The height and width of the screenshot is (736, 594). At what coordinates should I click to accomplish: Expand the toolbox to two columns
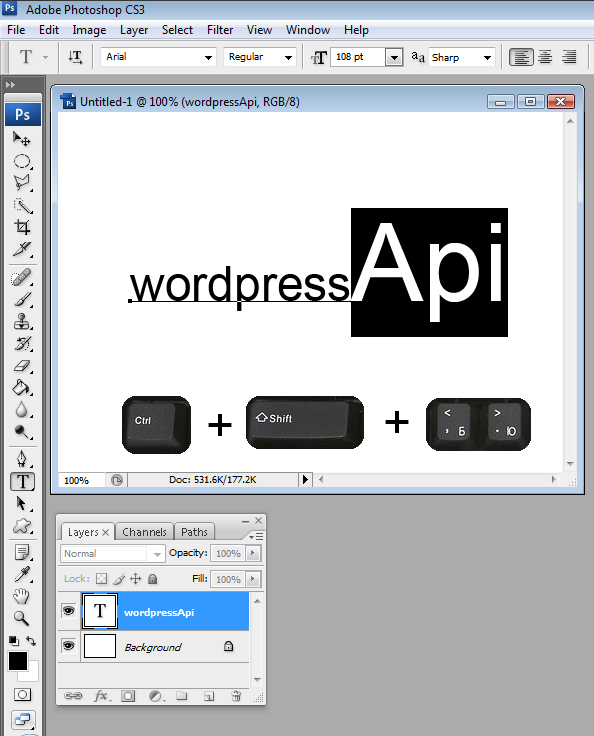pyautogui.click(x=10, y=85)
